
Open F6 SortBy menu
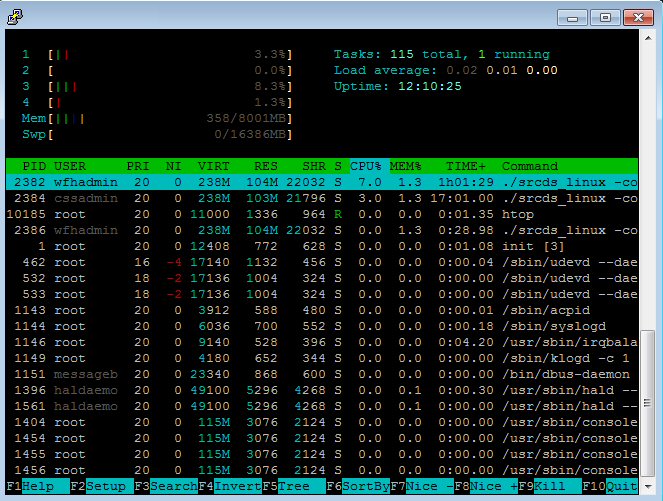(x=358, y=486)
